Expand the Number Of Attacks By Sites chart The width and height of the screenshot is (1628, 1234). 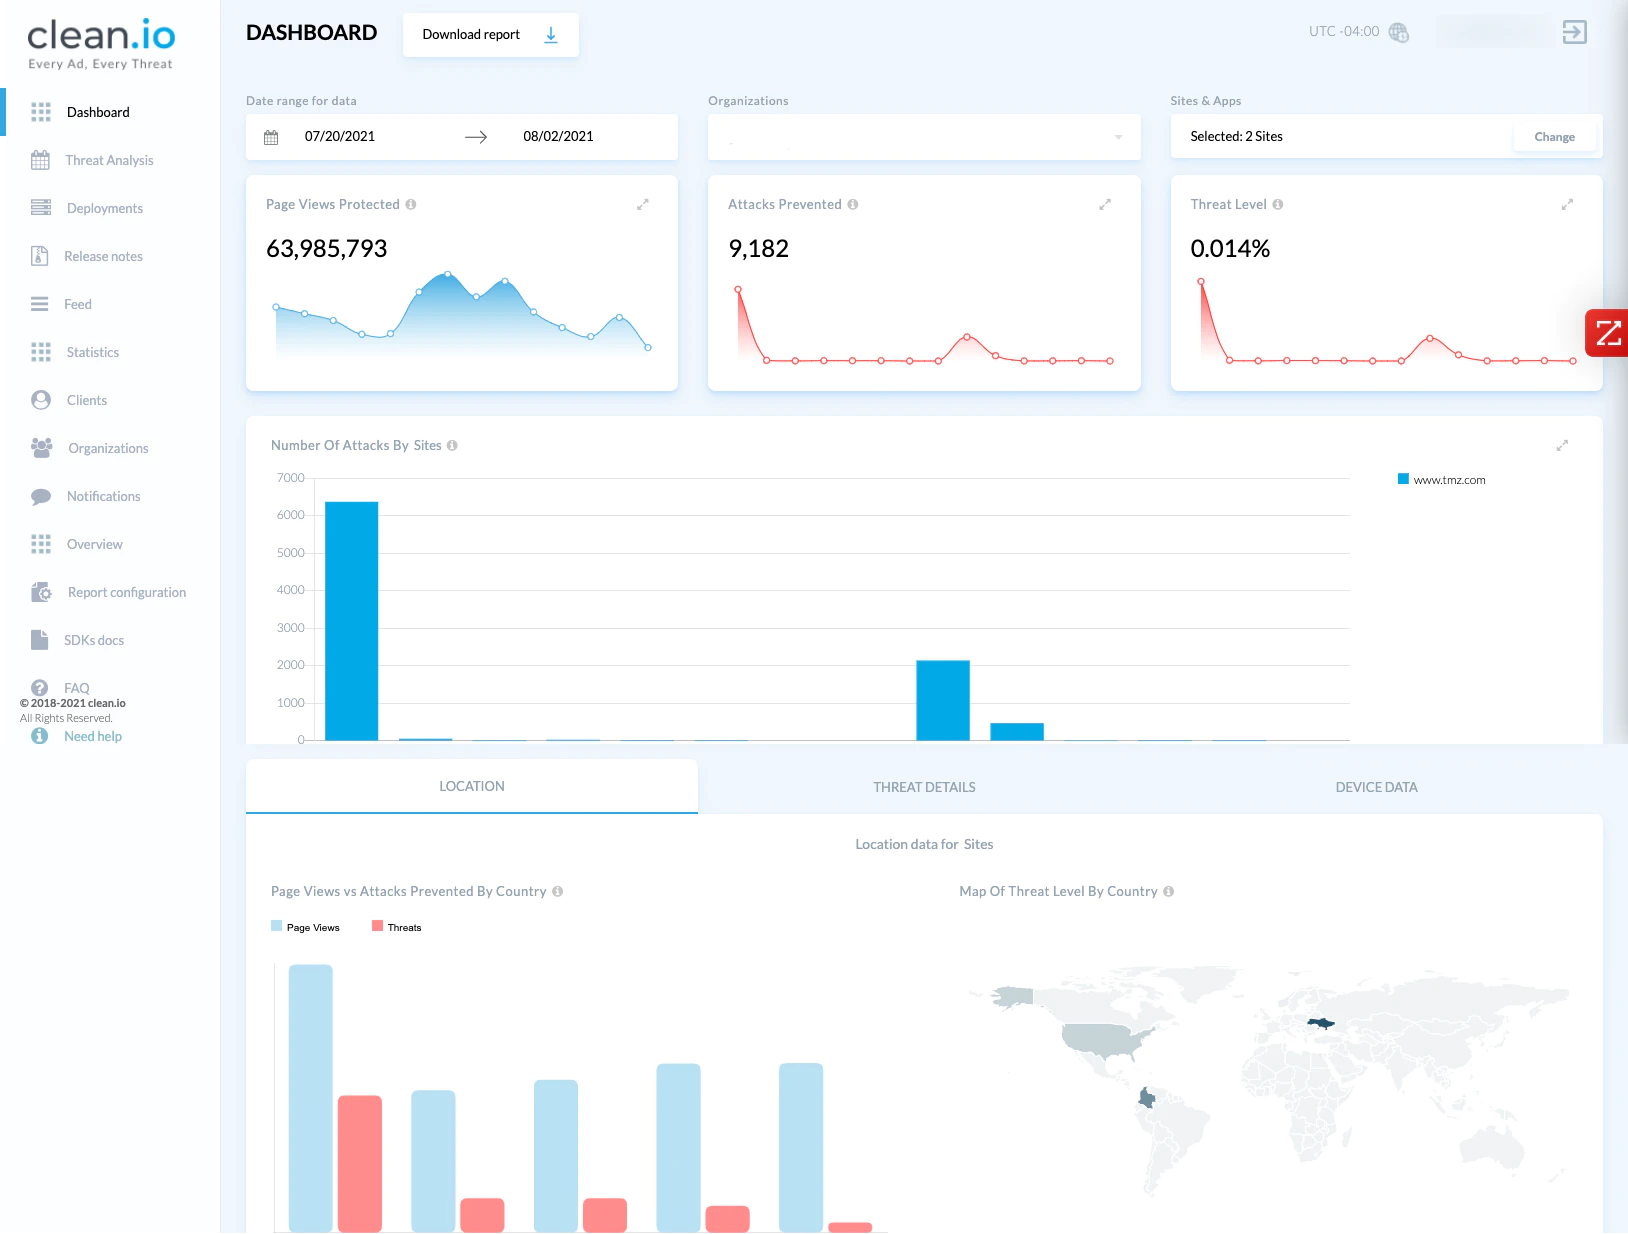(1562, 445)
